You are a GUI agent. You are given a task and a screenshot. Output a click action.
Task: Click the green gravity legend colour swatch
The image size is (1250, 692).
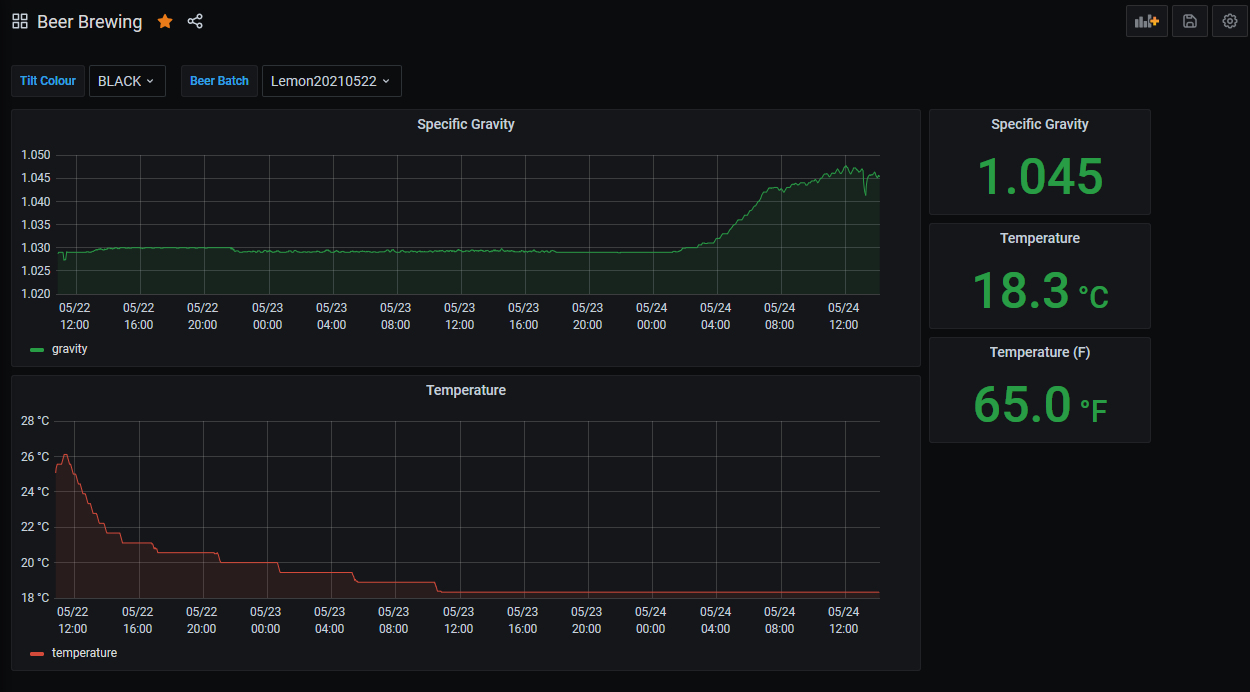(38, 350)
